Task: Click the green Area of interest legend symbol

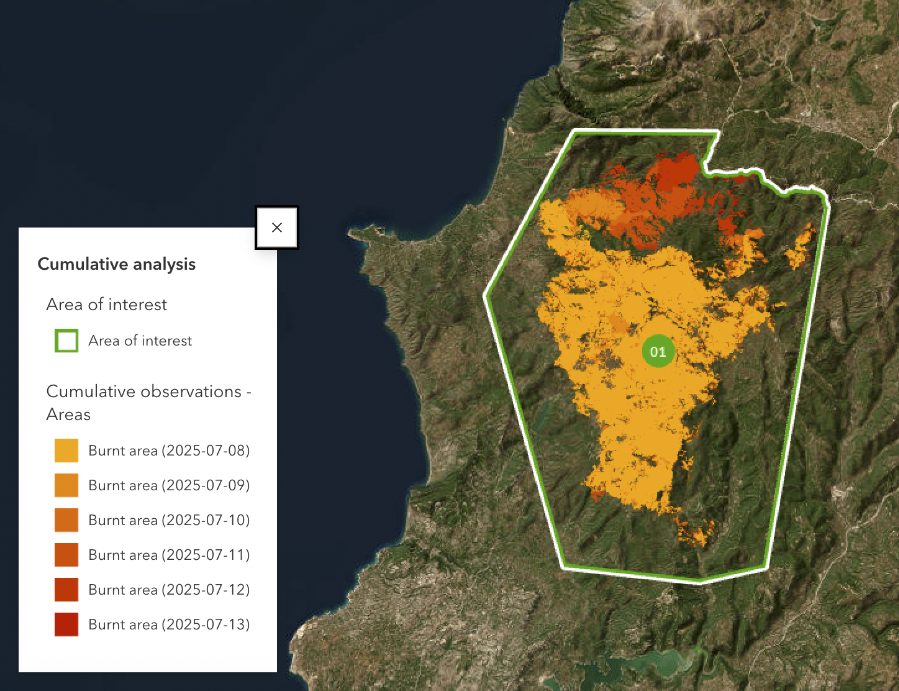Action: click(x=66, y=341)
